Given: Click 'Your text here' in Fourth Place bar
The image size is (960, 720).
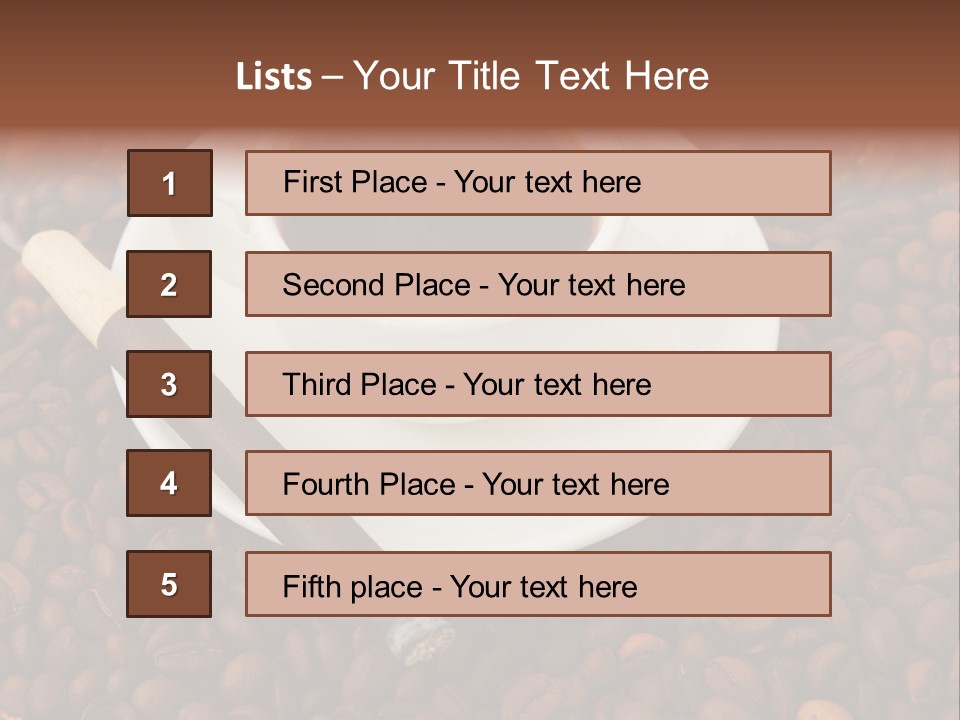Looking at the screenshot, I should (x=575, y=485).
